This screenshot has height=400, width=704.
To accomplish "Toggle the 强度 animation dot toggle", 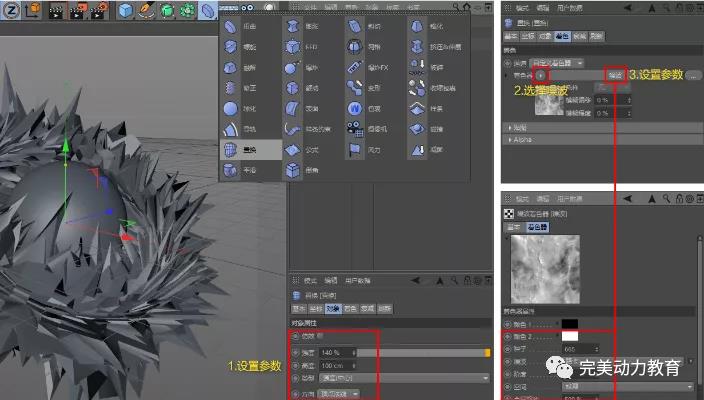I will pyautogui.click(x=295, y=352).
